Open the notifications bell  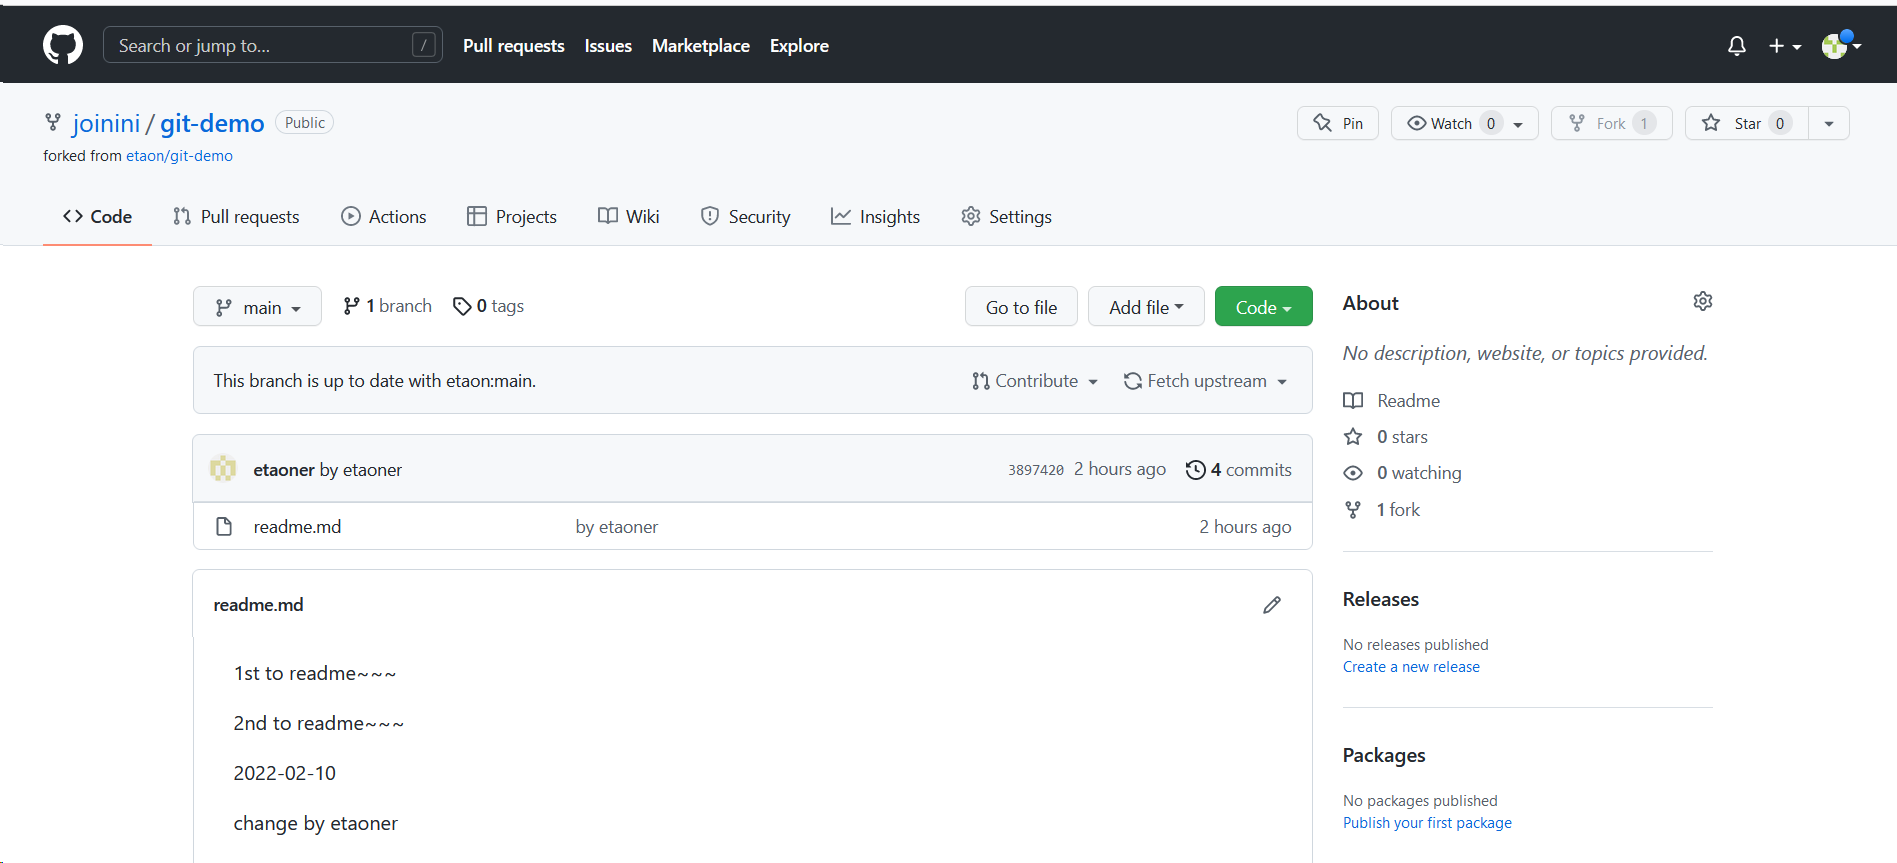[1737, 46]
